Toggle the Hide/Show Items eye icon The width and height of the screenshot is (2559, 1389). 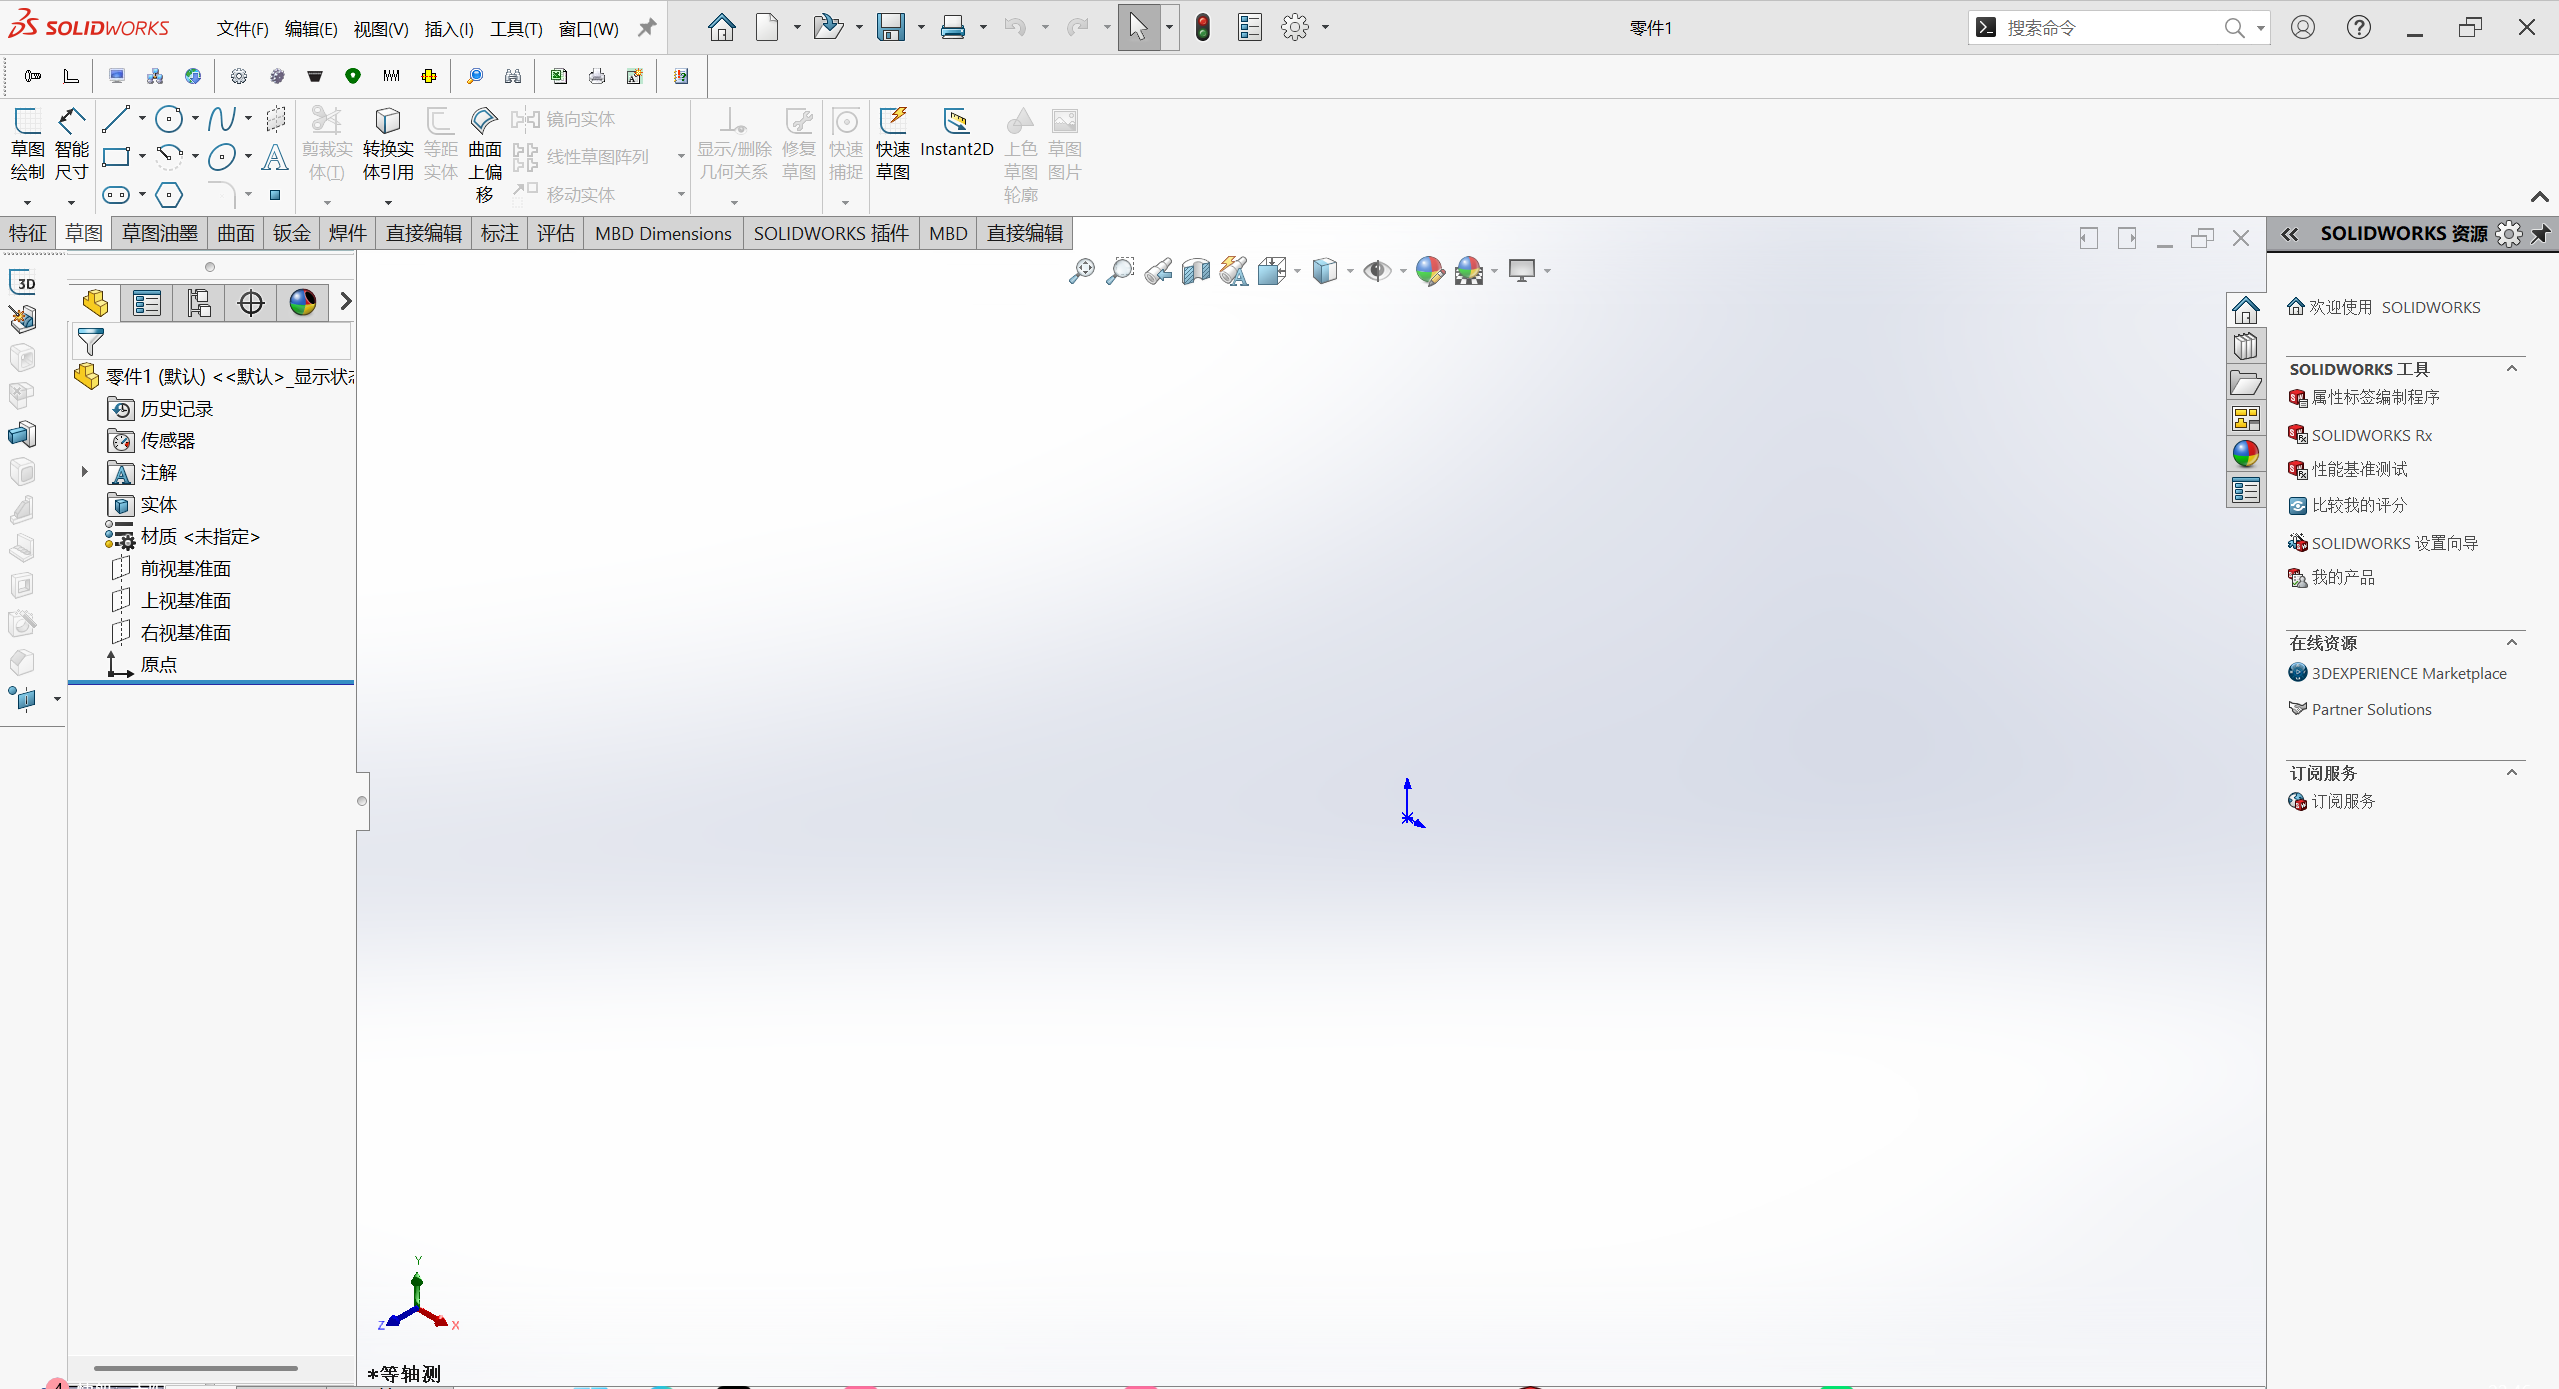pos(1377,271)
